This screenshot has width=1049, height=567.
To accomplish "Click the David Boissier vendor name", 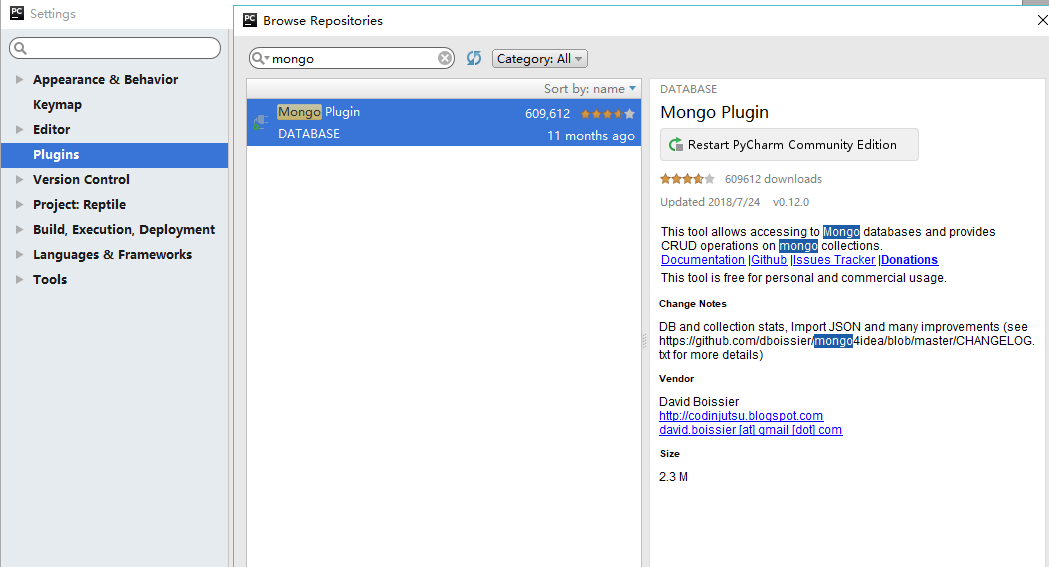I will [x=699, y=401].
